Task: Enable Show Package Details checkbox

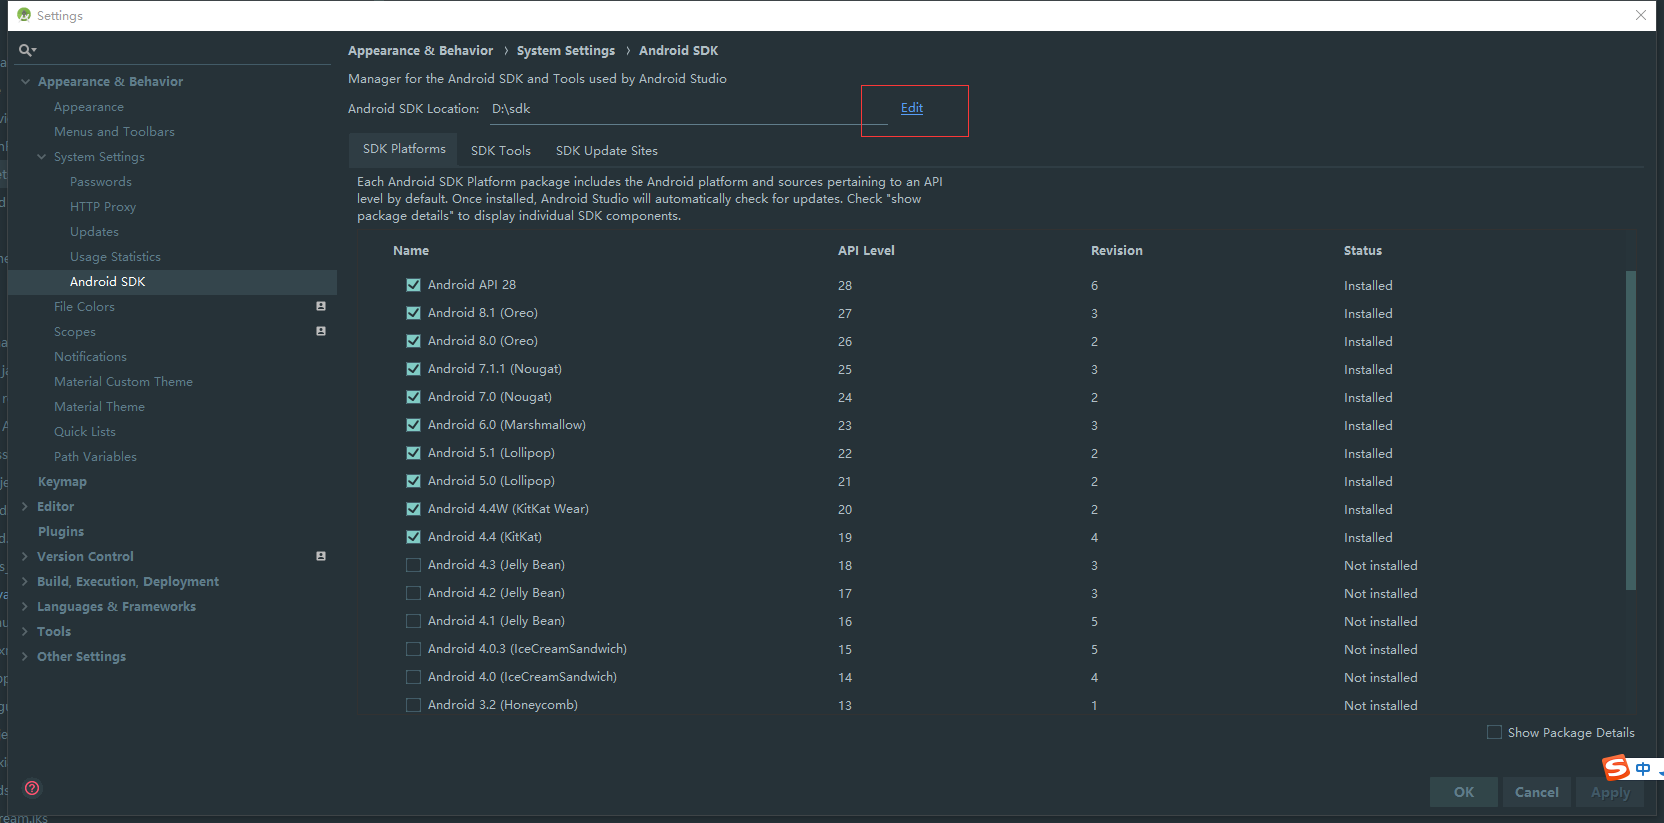Action: pos(1494,732)
